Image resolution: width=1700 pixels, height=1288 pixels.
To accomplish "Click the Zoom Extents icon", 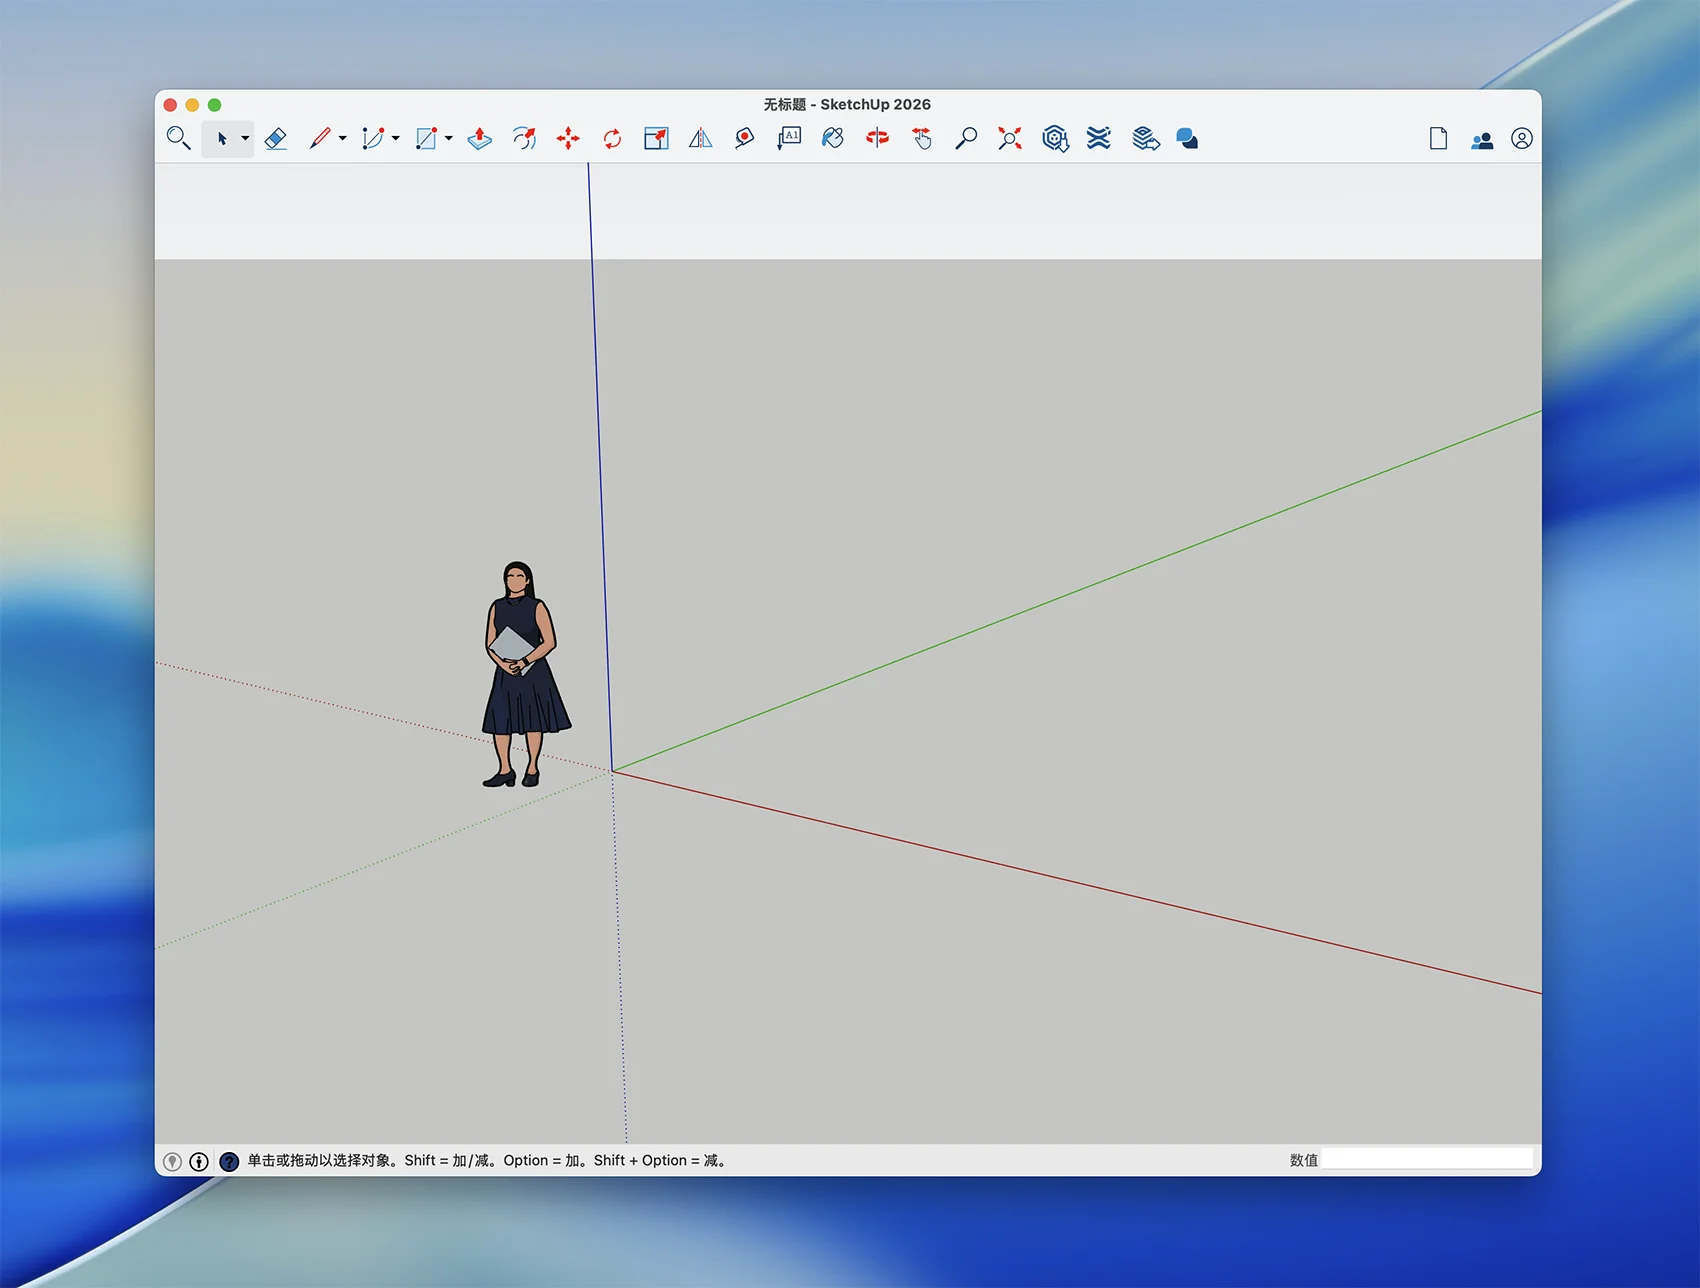I will [x=1010, y=139].
